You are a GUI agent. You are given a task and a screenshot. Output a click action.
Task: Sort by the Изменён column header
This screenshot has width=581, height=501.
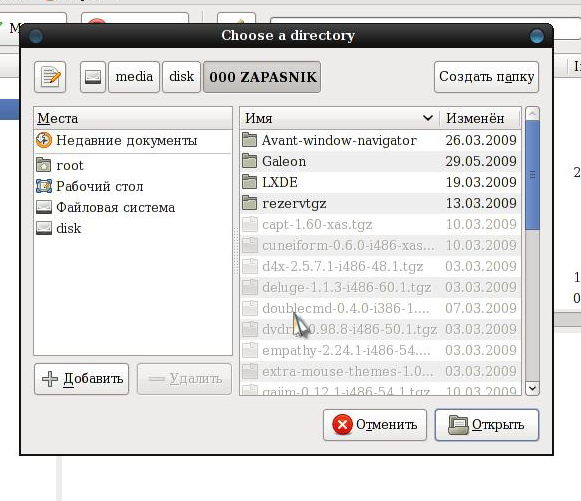[479, 119]
